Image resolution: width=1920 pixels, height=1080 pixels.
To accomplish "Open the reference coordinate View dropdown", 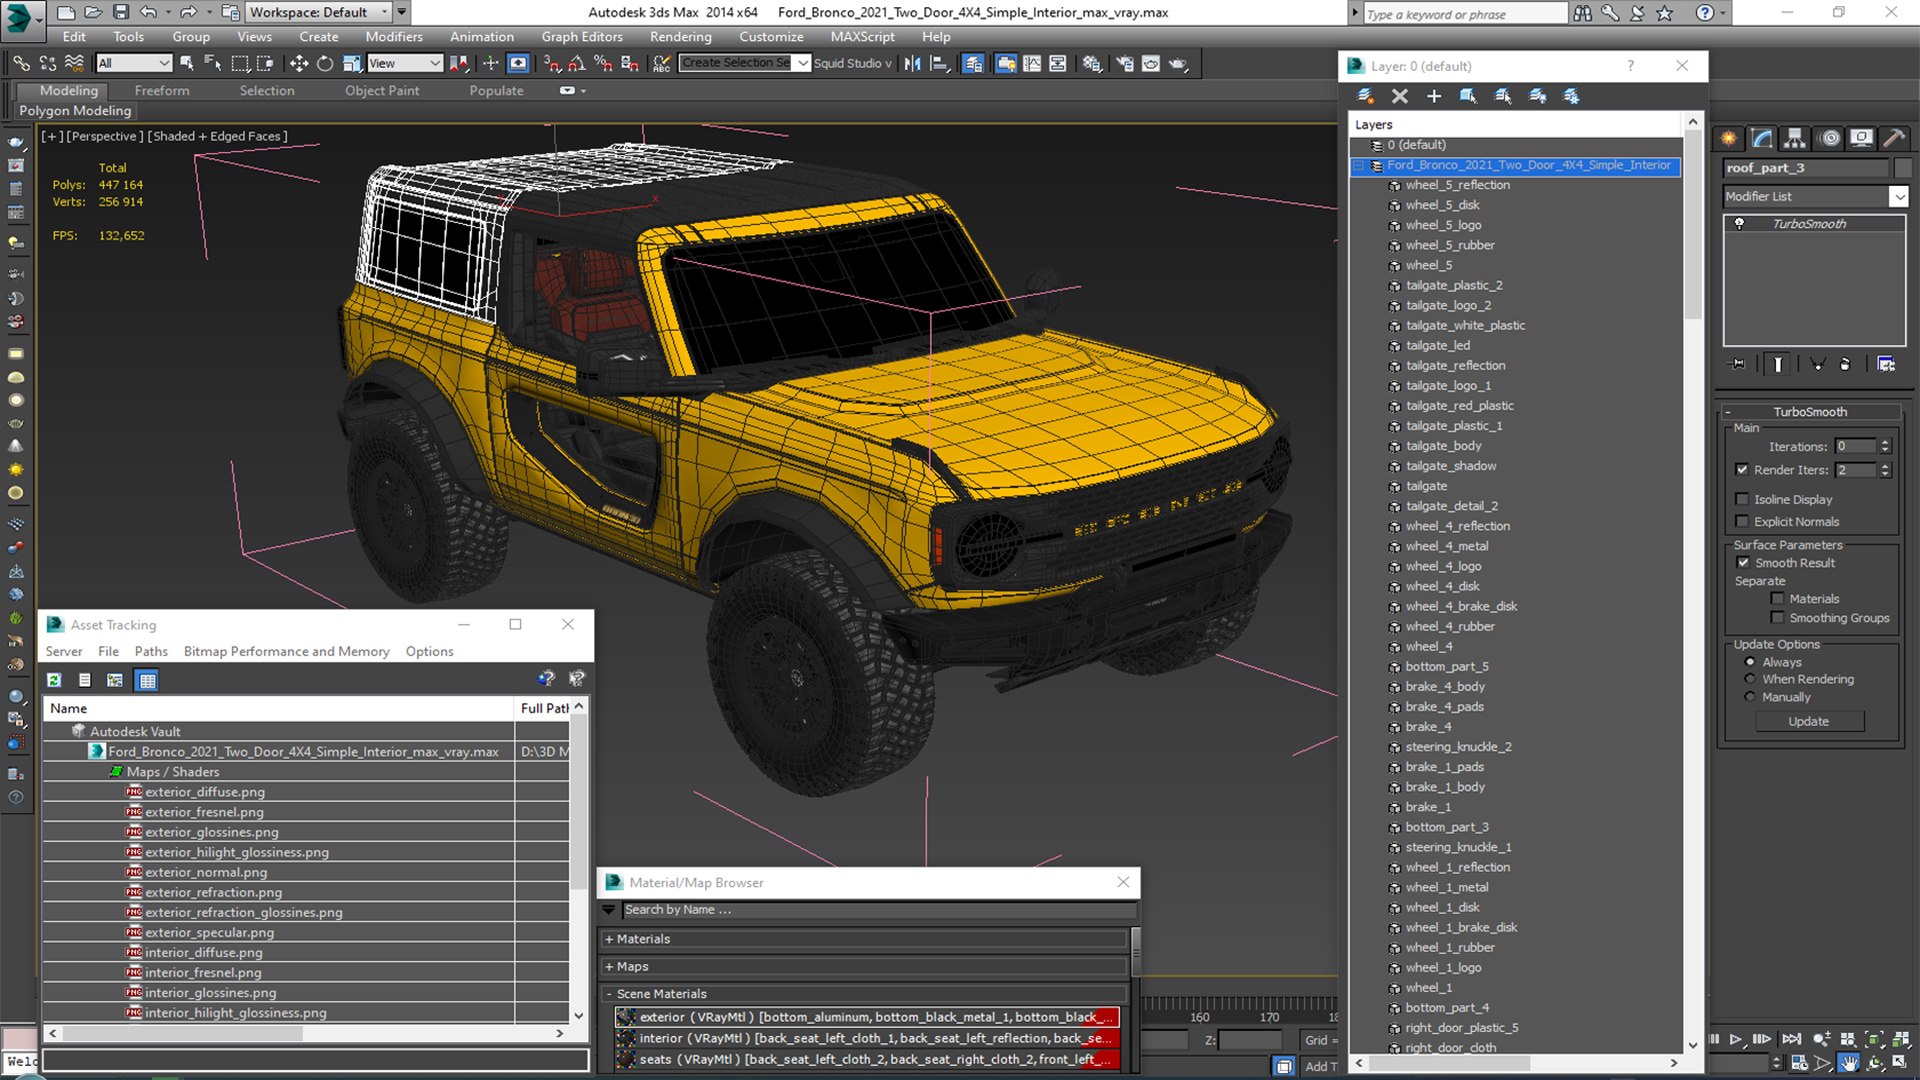I will point(405,63).
